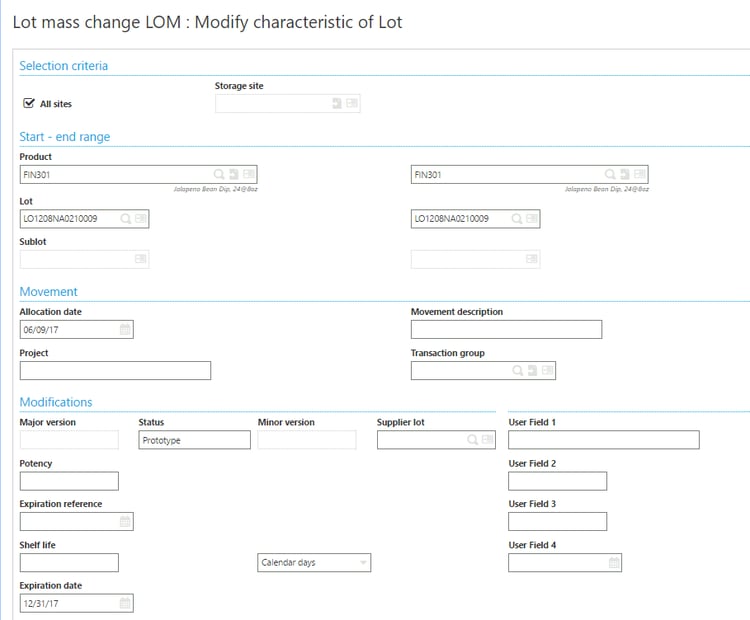Click 'Jalapeno Bean Dip' text under end Product
The width and height of the screenshot is (750, 620).
(607, 189)
